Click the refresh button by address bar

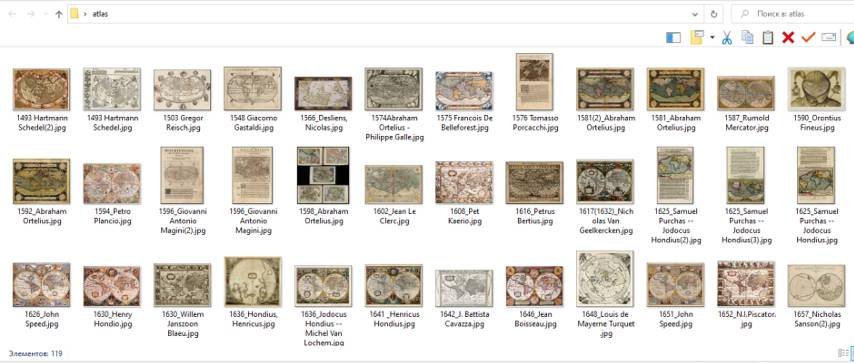[713, 14]
